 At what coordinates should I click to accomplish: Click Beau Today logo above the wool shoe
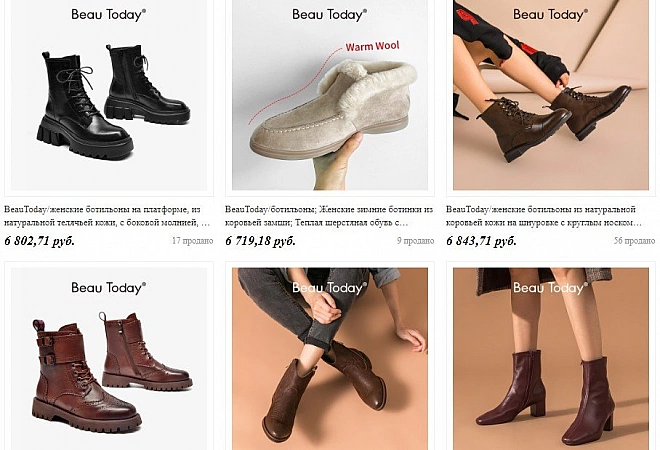(330, 14)
